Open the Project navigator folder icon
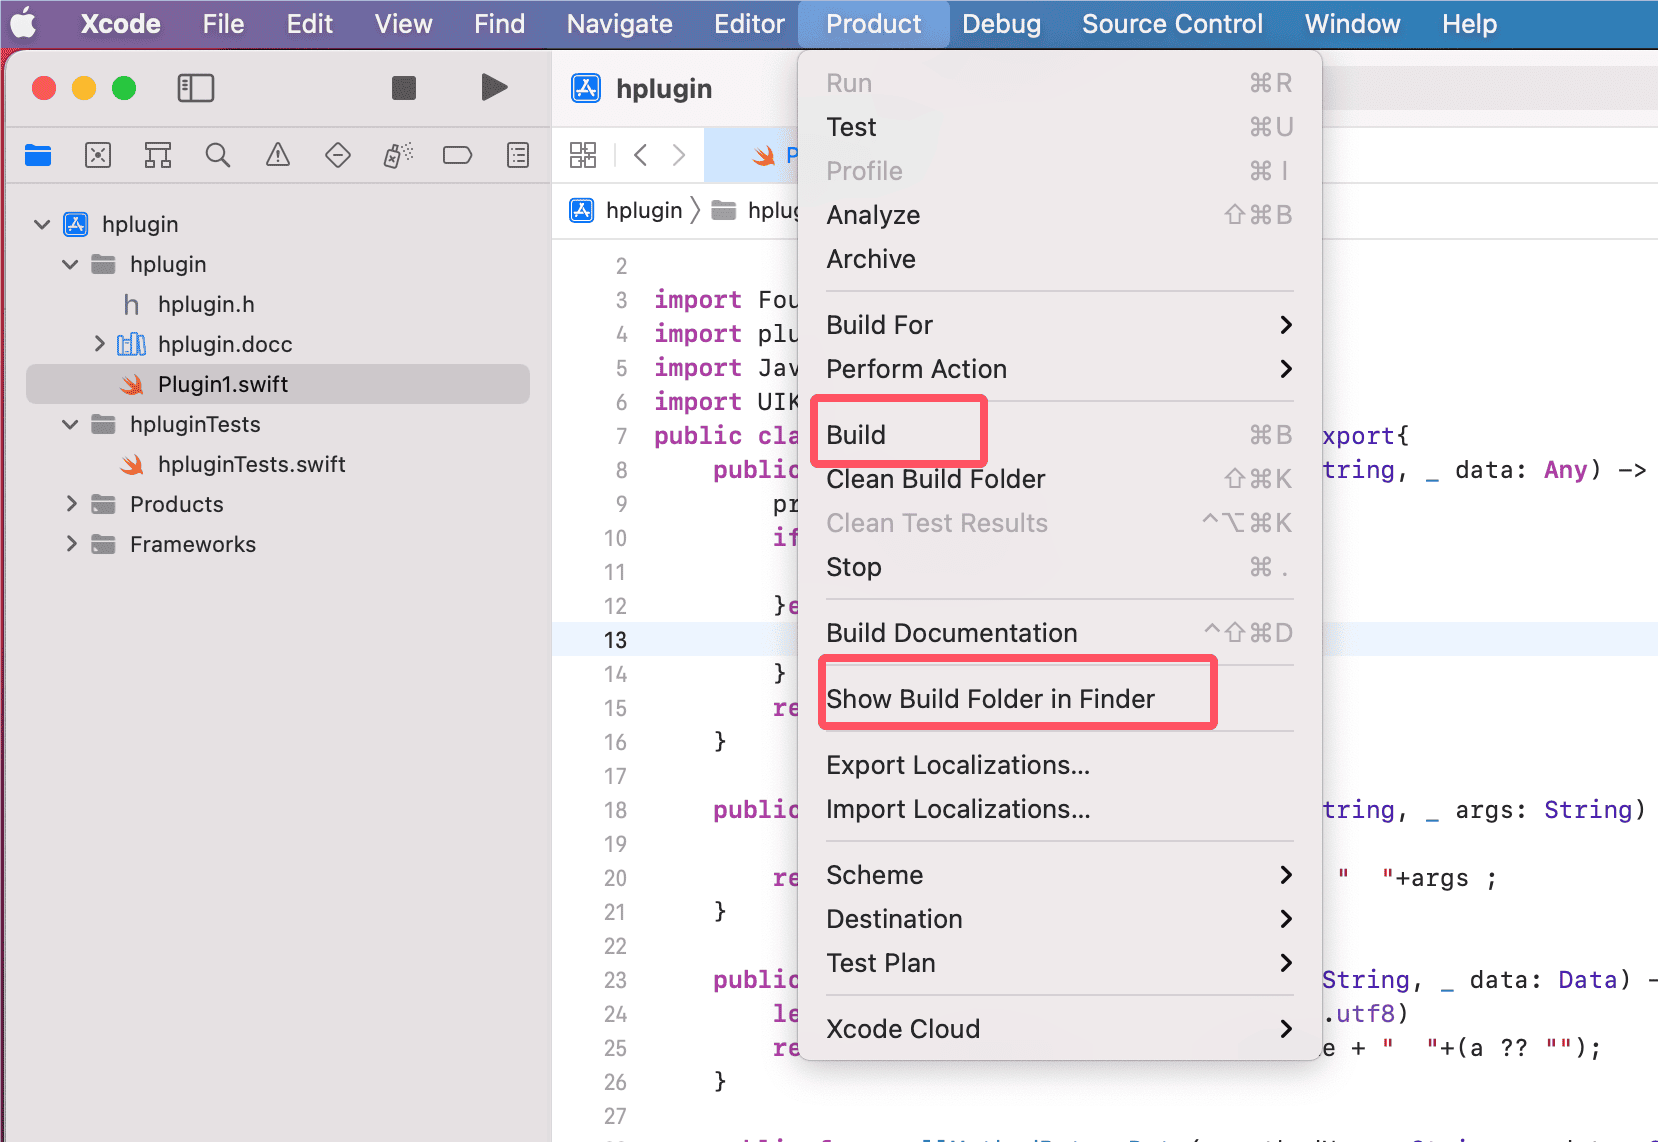This screenshot has height=1142, width=1658. (x=38, y=155)
